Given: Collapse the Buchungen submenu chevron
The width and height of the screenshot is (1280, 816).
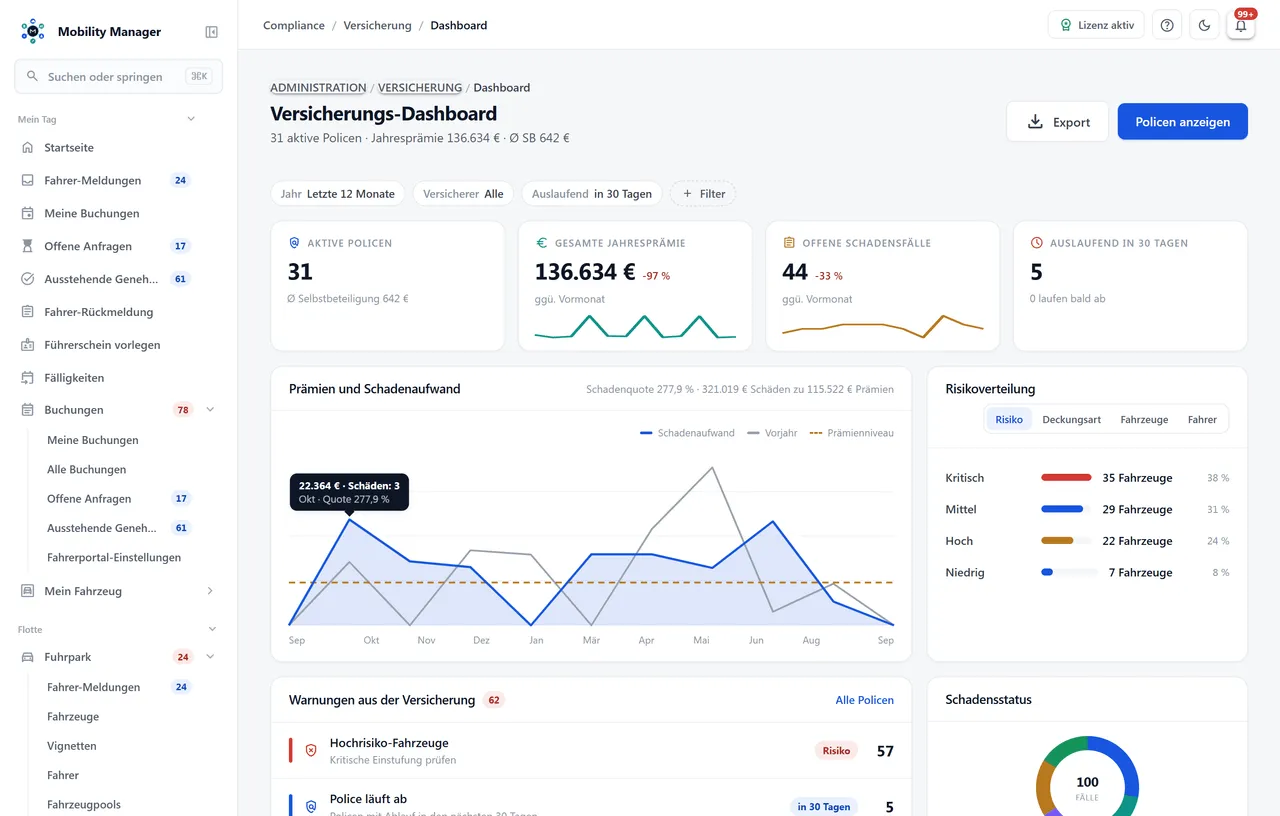Looking at the screenshot, I should coord(210,410).
